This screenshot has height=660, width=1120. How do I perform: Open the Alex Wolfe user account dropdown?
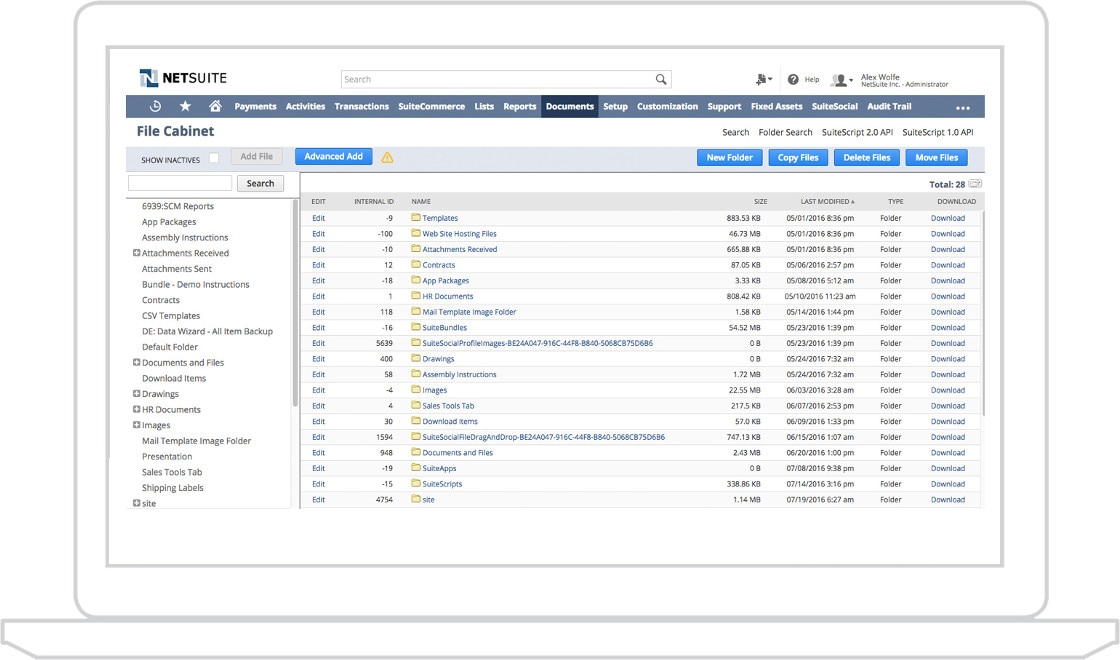pos(843,80)
